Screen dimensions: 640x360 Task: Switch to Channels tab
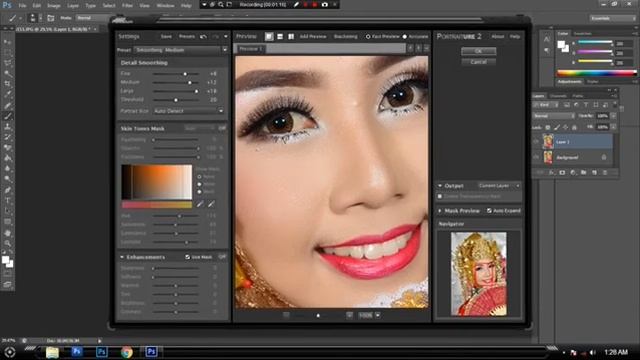click(558, 96)
